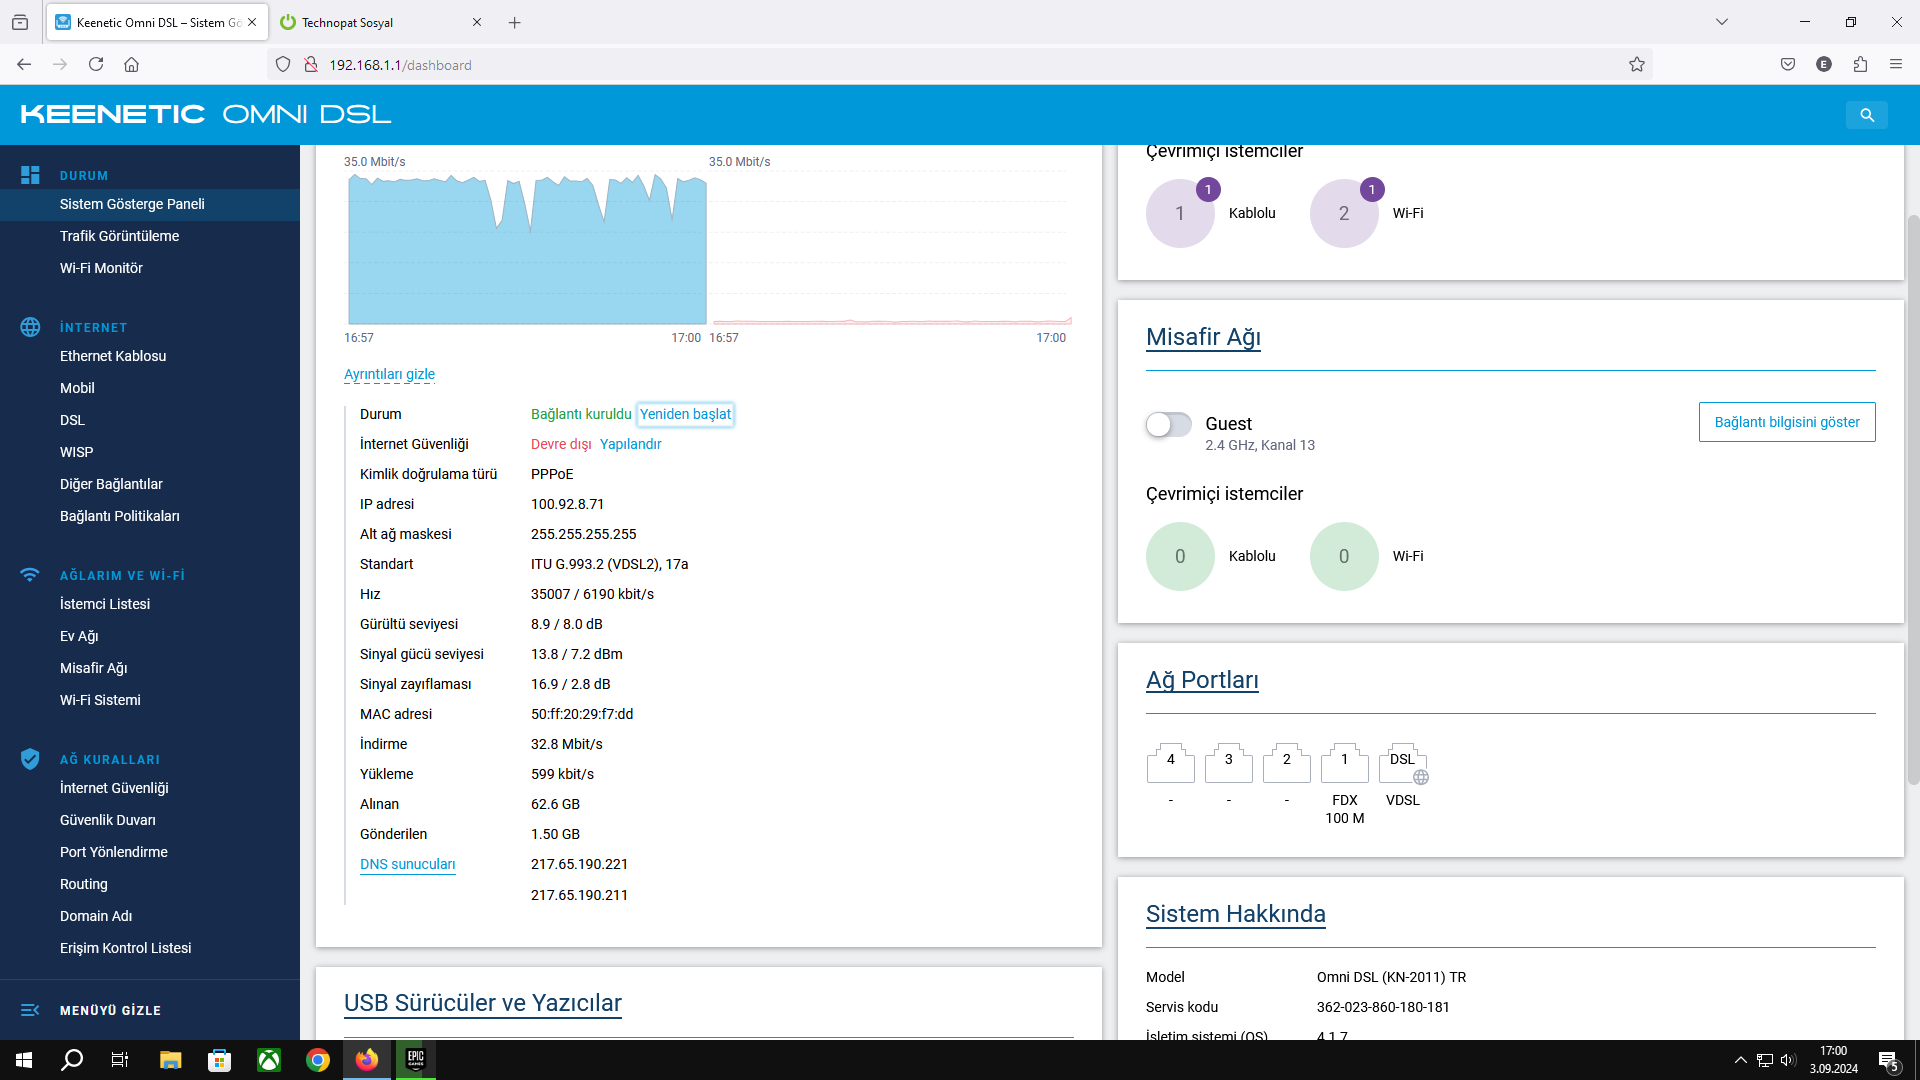Click the İnternet globe icon in the sidebar
This screenshot has width=1920, height=1080.
click(x=30, y=327)
